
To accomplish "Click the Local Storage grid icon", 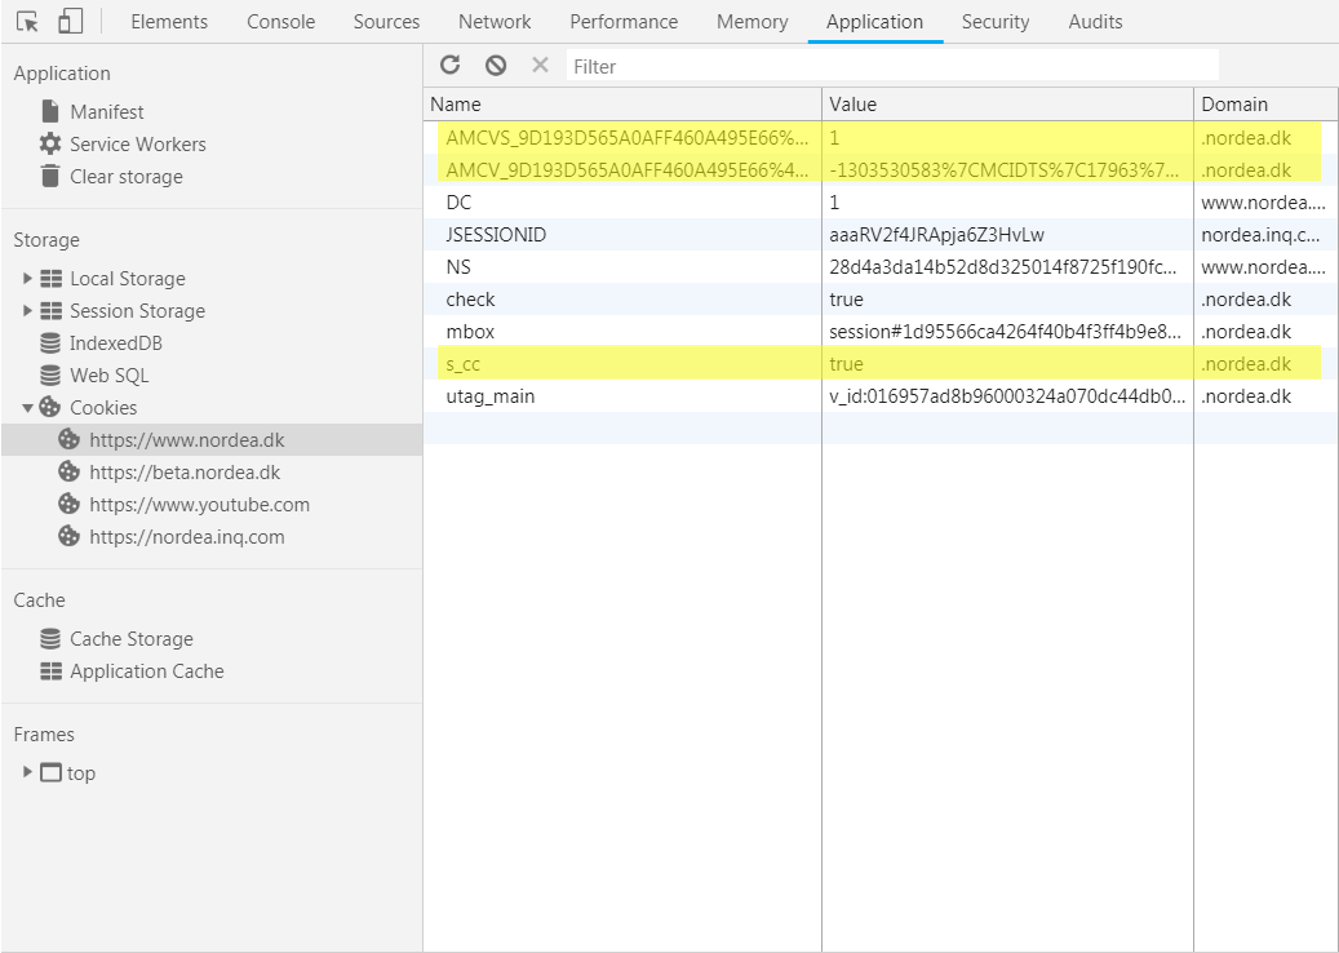I will pyautogui.click(x=51, y=278).
